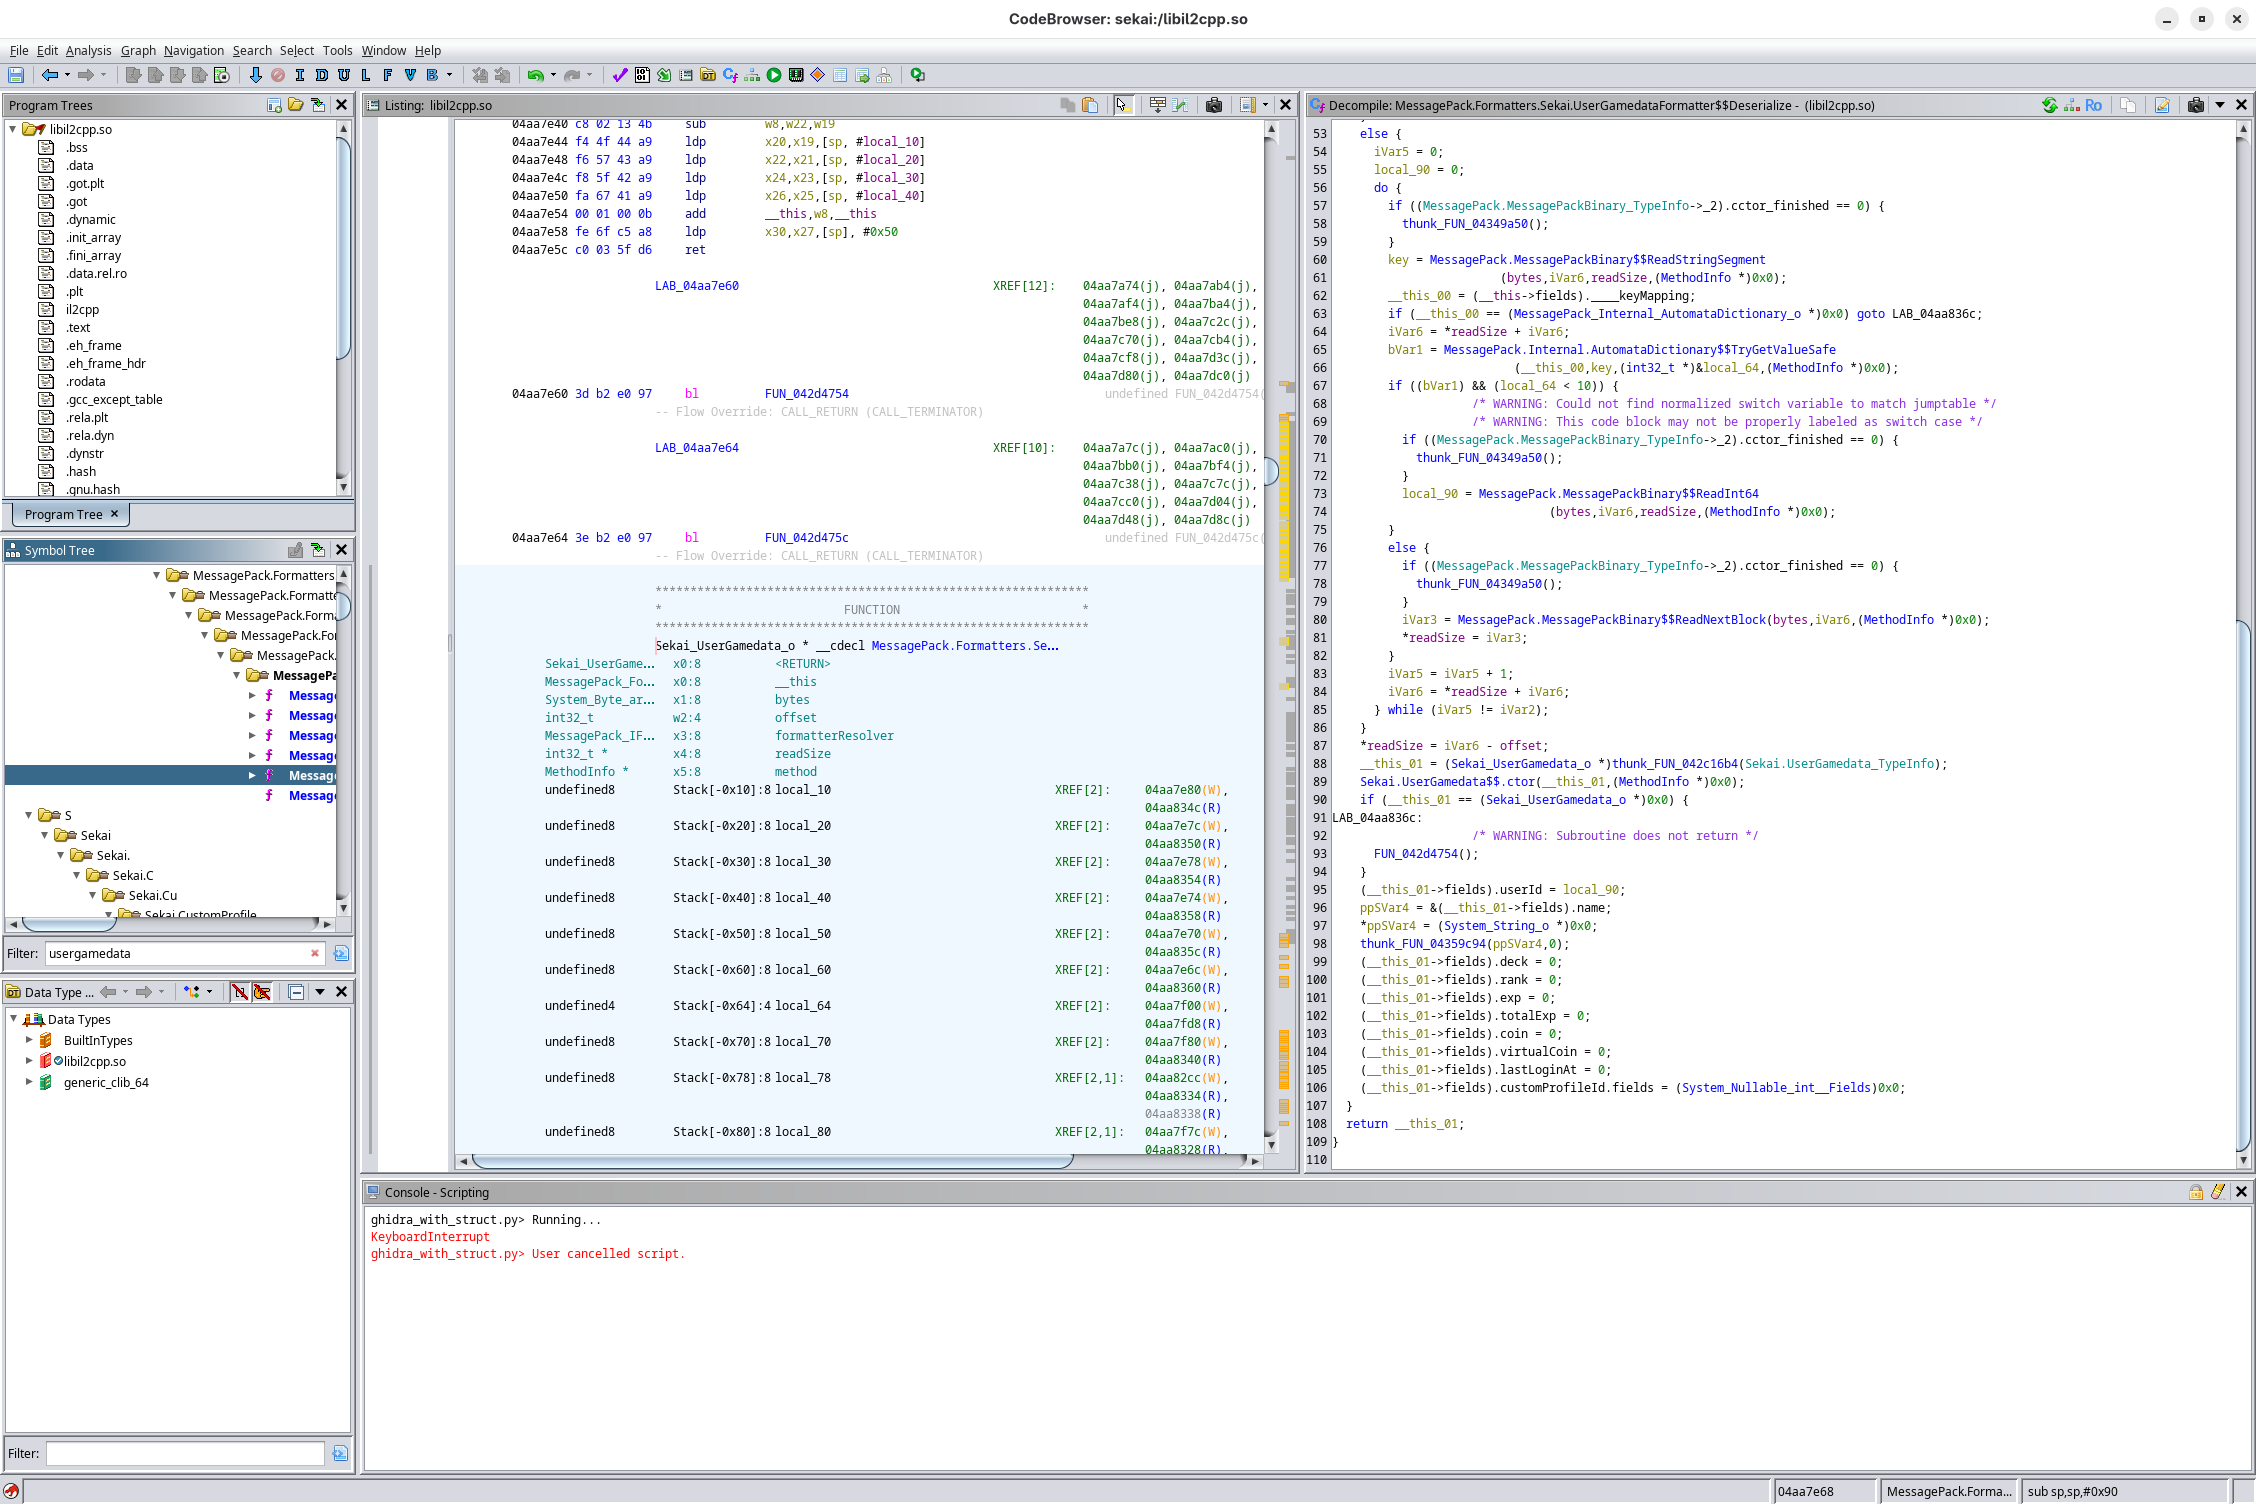The height and width of the screenshot is (1504, 2256).
Task: Open the Memory Map chip icon
Action: click(x=796, y=75)
